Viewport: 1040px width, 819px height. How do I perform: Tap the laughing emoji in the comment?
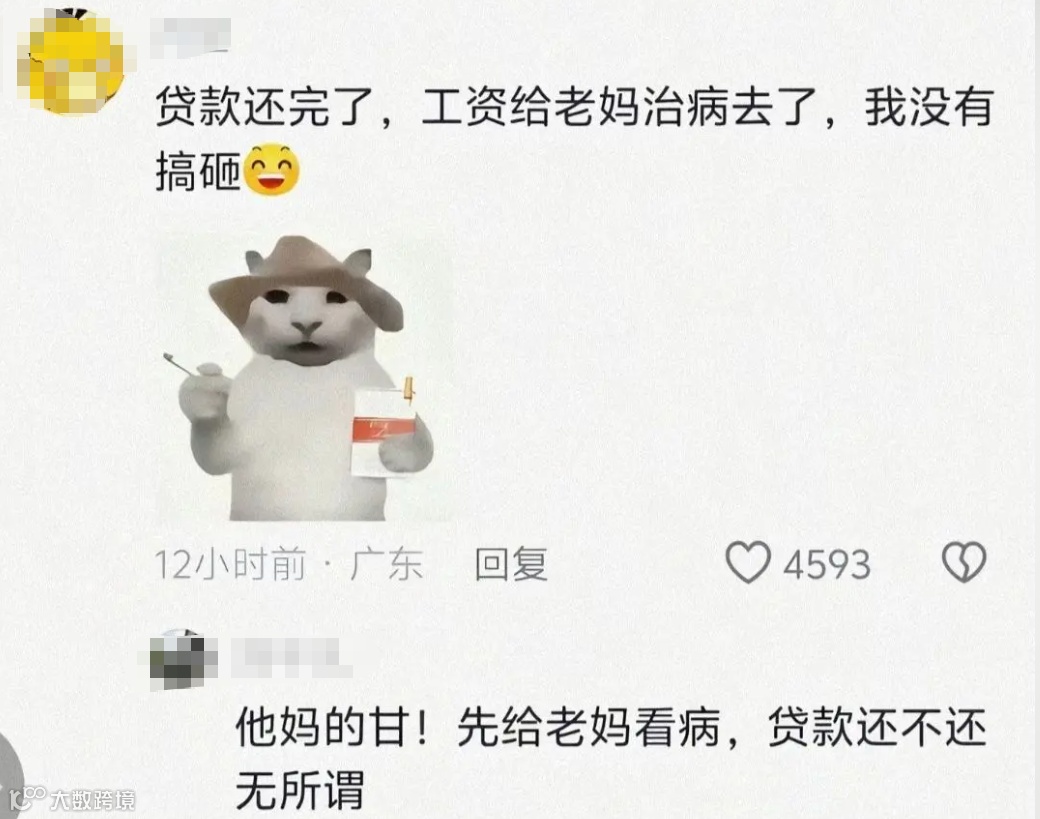click(272, 169)
